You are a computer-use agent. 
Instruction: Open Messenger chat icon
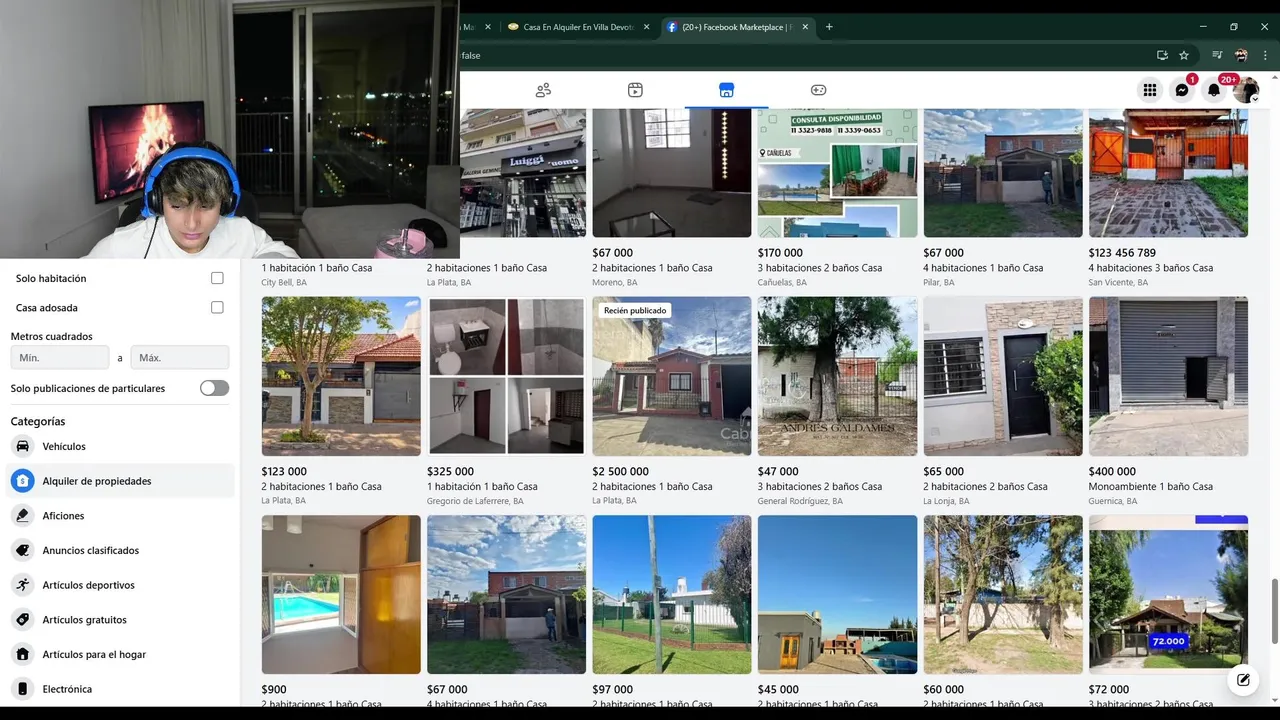(1182, 90)
